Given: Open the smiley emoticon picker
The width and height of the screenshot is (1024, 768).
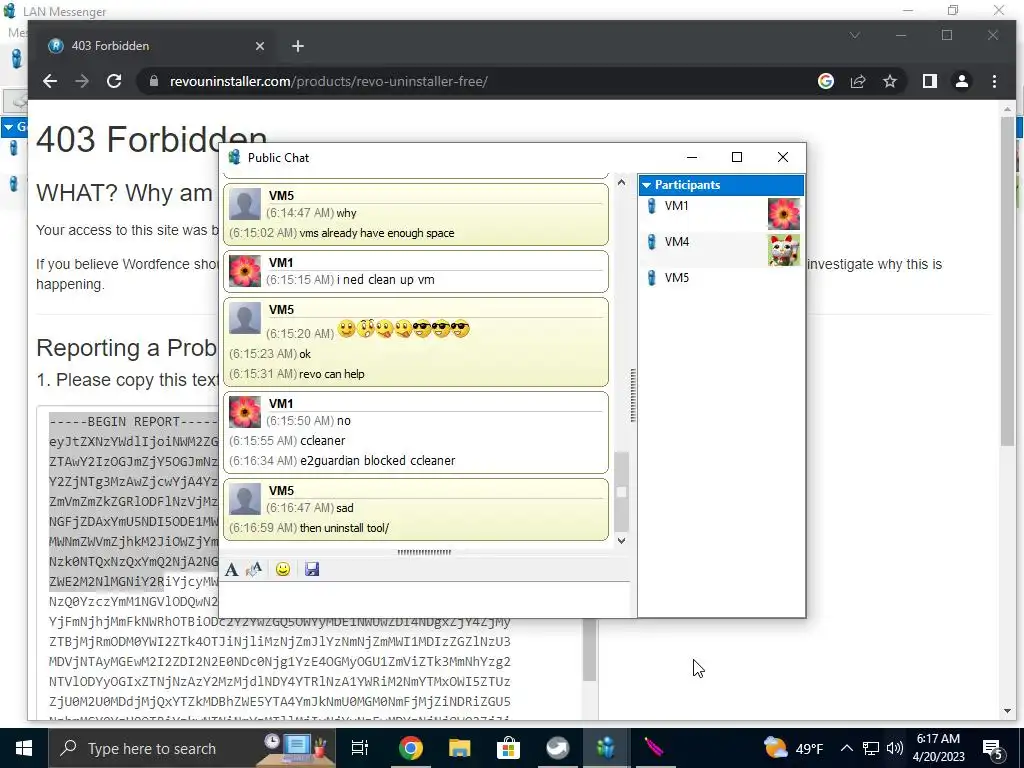Looking at the screenshot, I should pos(283,569).
